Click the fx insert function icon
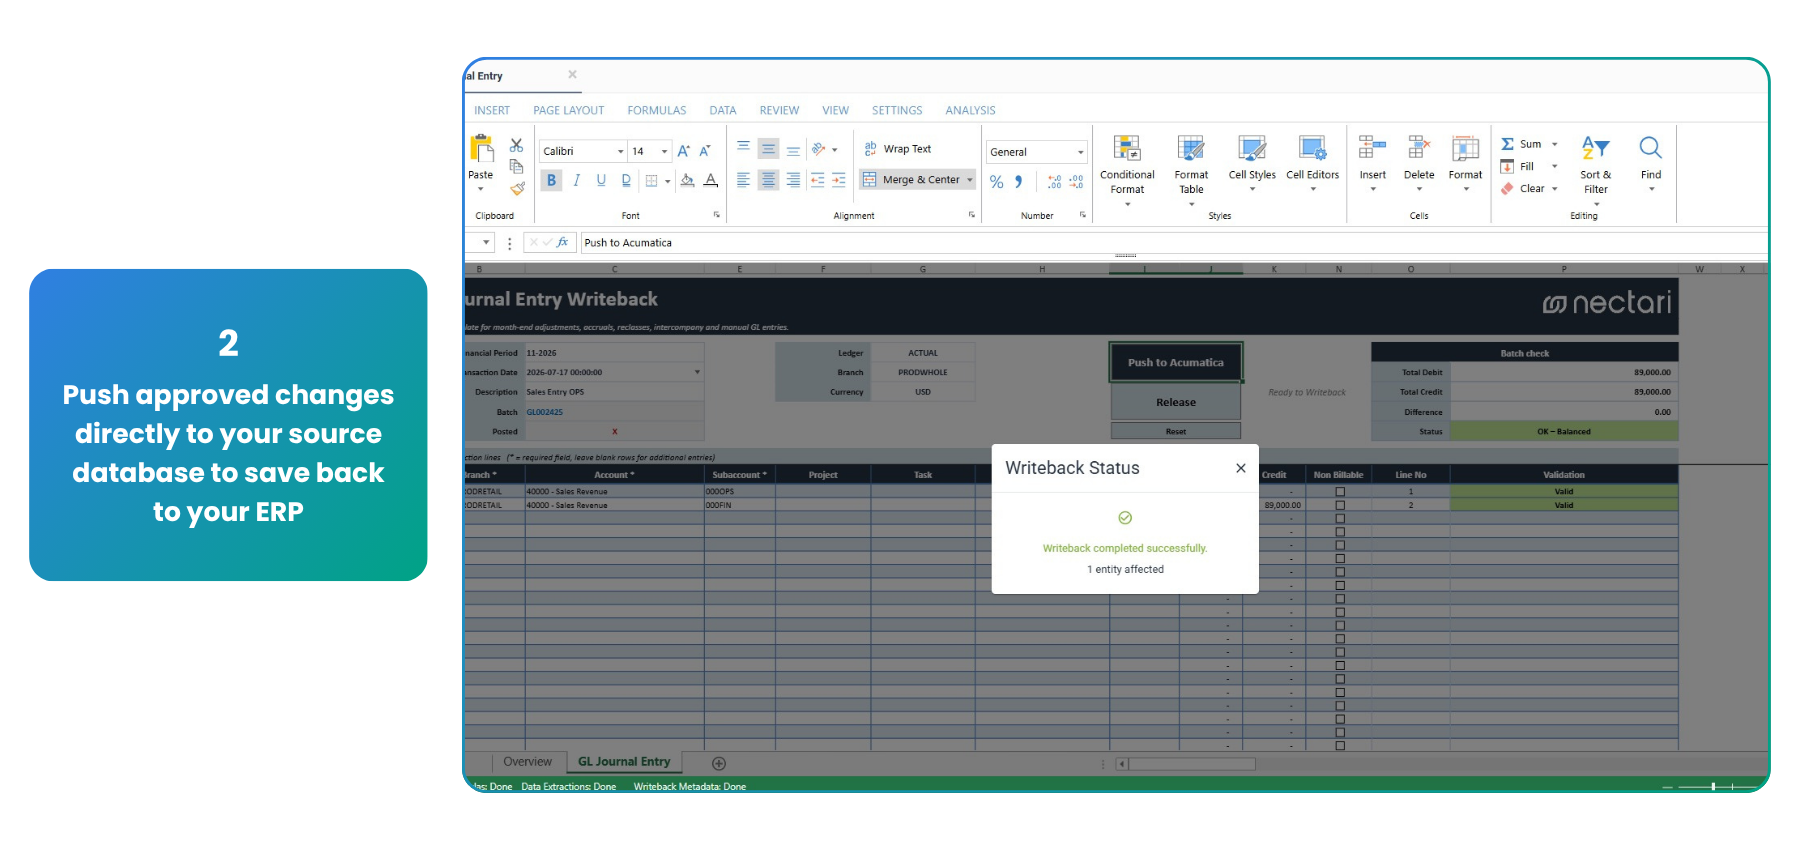 click(x=563, y=242)
